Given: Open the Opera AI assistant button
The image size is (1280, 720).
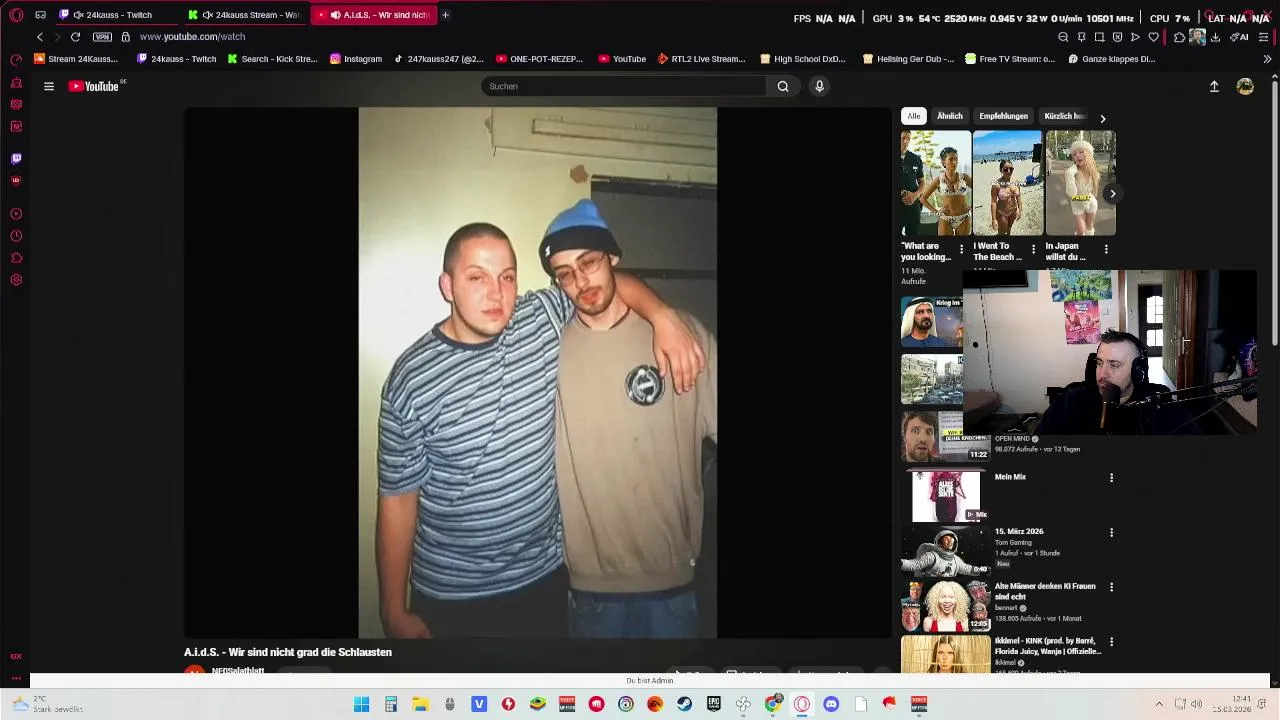Looking at the screenshot, I should coord(1239,37).
